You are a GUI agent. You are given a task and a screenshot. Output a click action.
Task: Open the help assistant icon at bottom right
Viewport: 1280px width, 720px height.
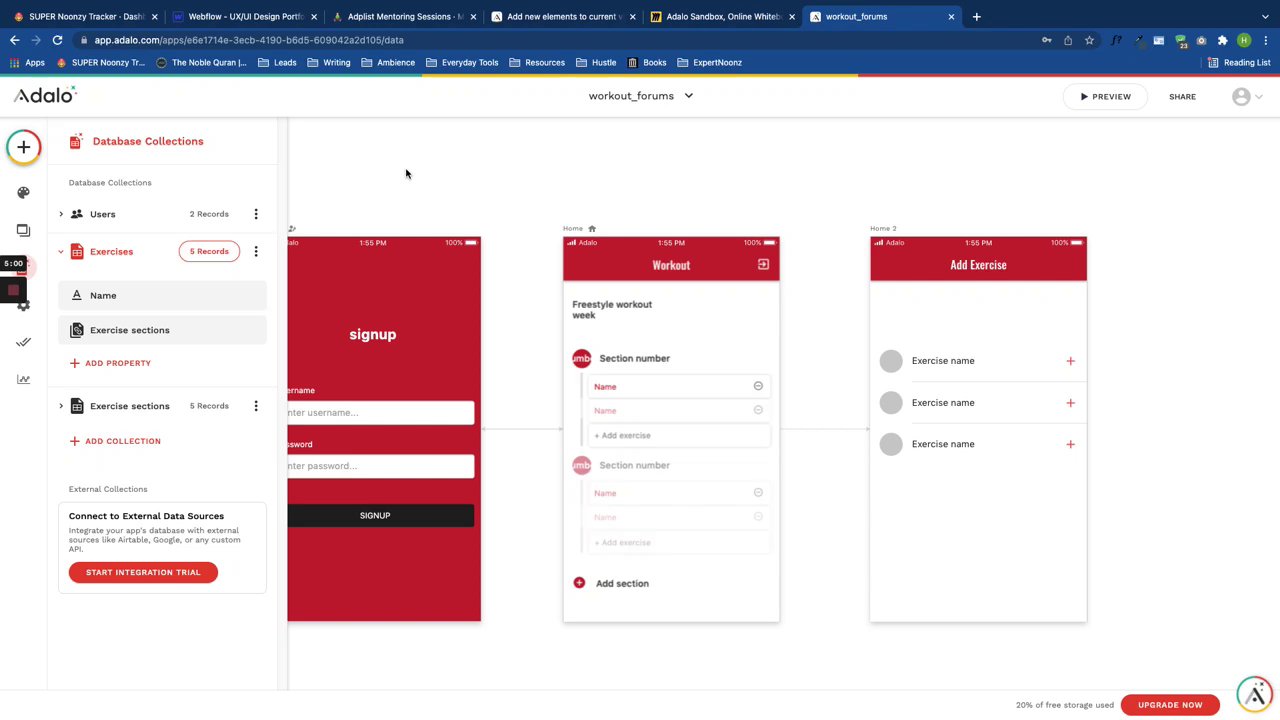tap(1255, 694)
